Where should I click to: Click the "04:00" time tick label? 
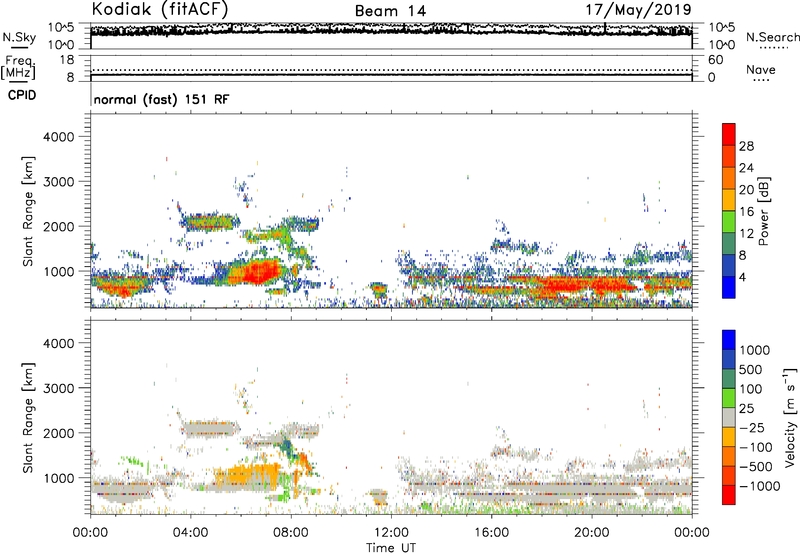(190, 533)
